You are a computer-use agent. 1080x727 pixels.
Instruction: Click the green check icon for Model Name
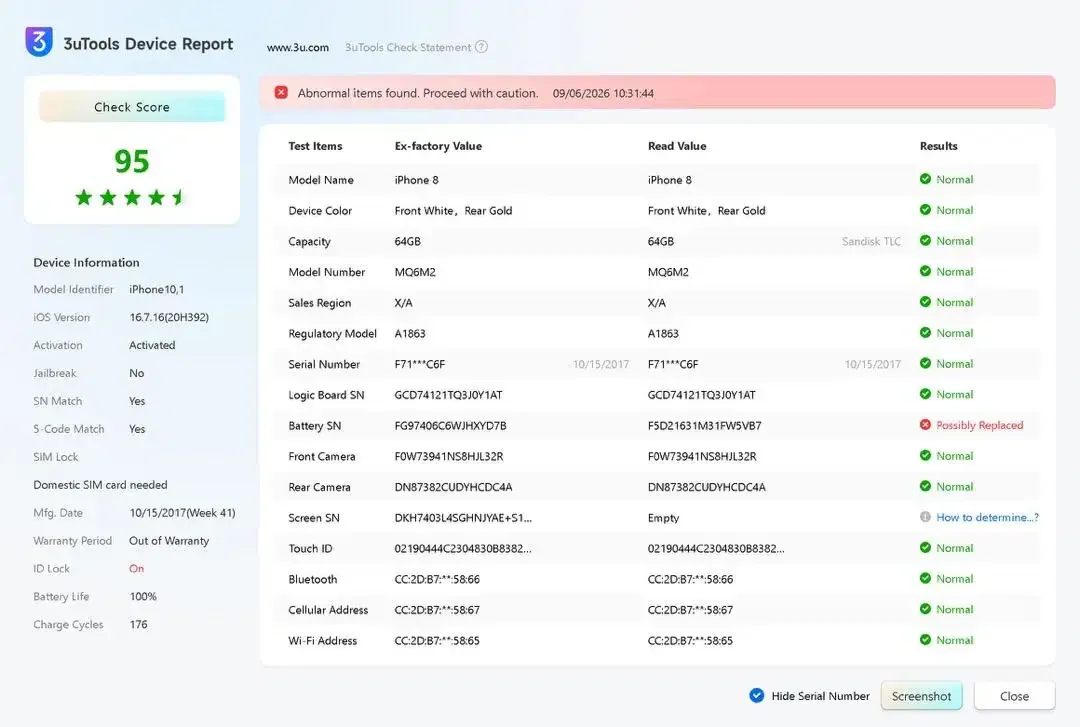(925, 179)
